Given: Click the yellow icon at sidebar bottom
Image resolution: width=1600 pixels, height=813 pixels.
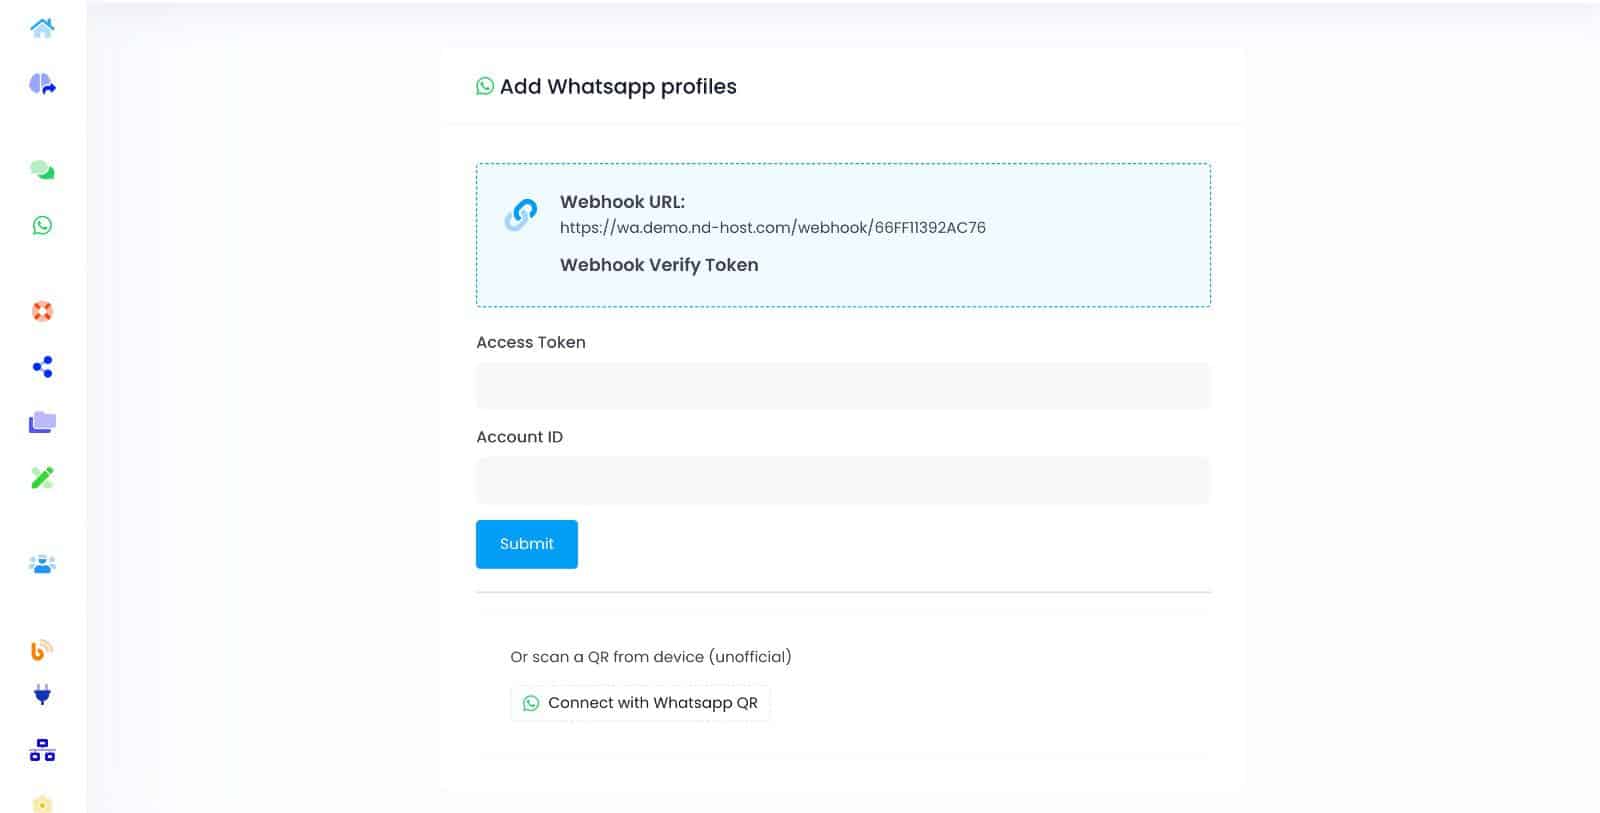Looking at the screenshot, I should click(42, 803).
